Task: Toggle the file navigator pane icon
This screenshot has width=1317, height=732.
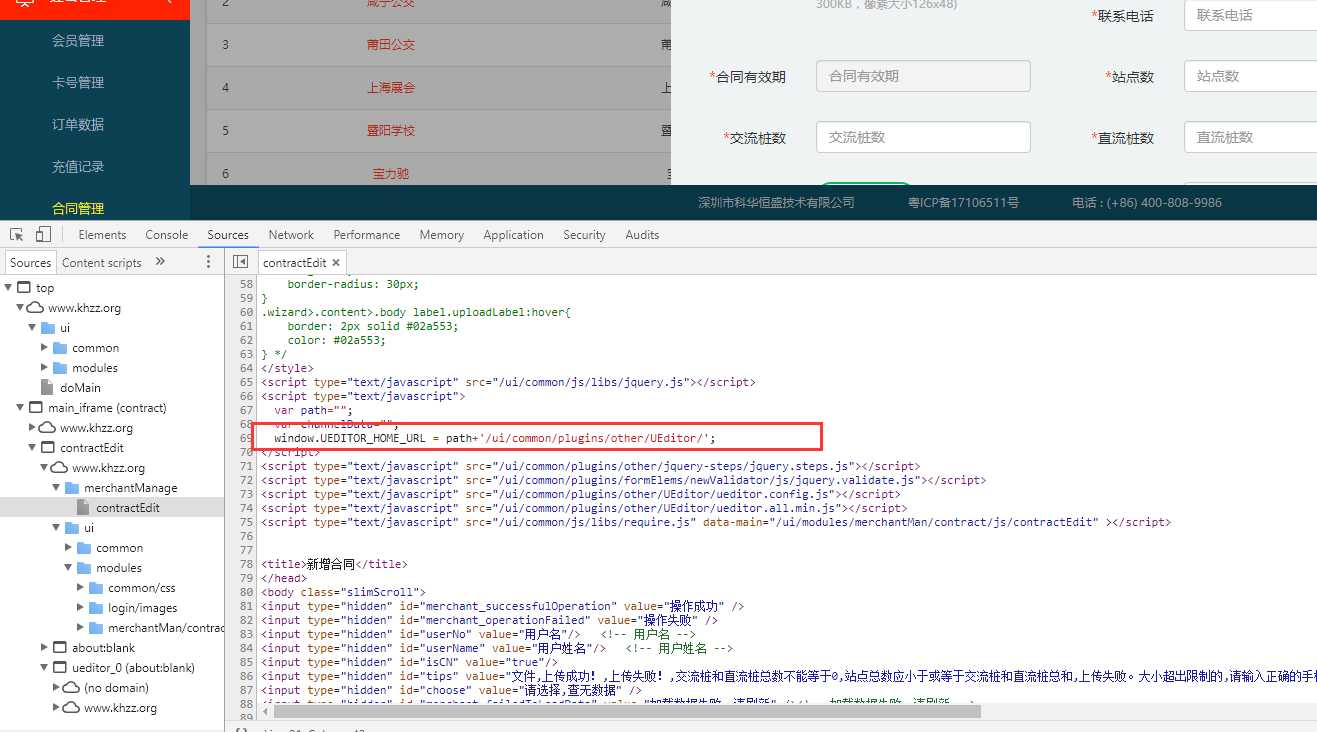Action: [x=240, y=262]
